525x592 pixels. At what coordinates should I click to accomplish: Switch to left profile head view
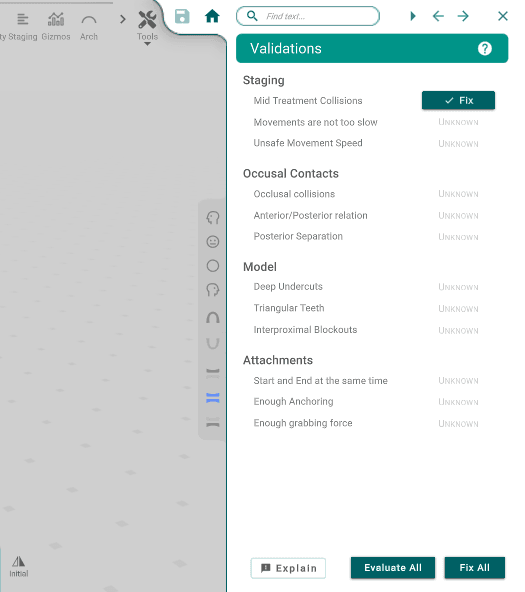[x=213, y=217]
